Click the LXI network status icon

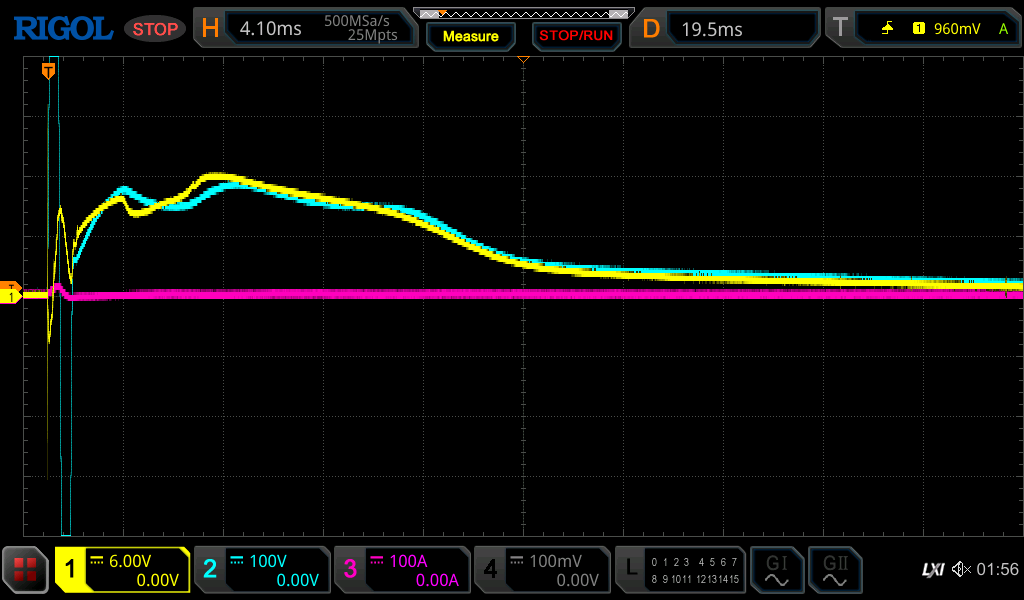tap(932, 570)
